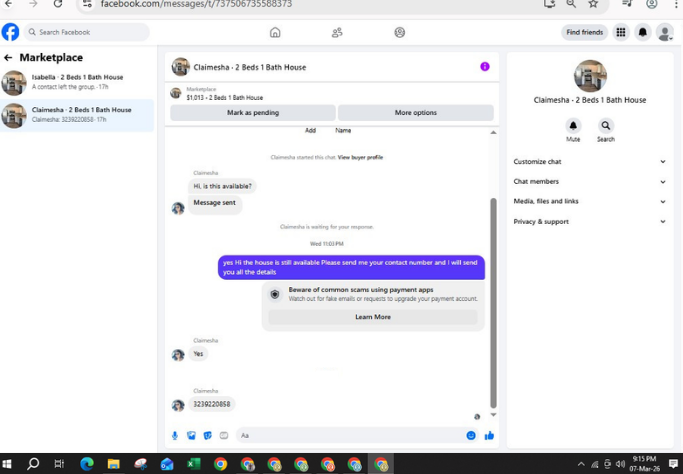Click the taskbar volume icon
This screenshot has width=683, height=474.
tap(621, 464)
